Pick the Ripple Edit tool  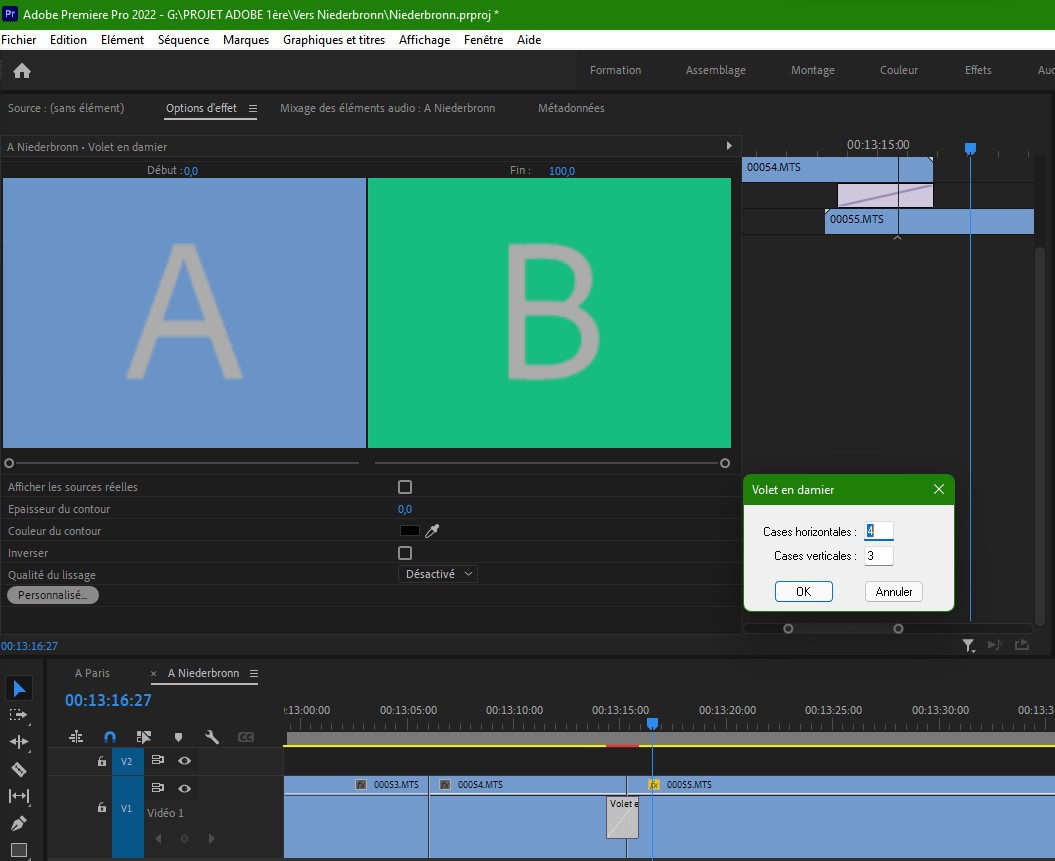coord(19,742)
